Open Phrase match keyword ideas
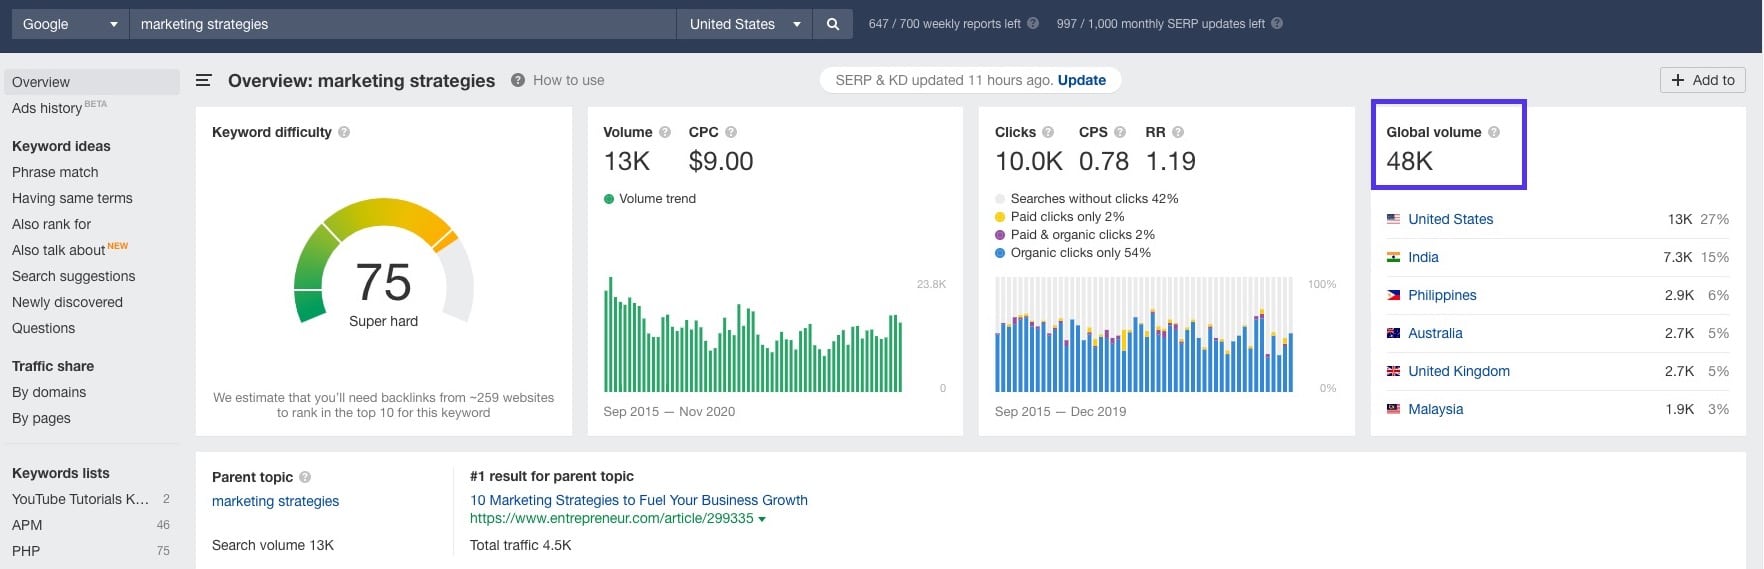This screenshot has width=1764, height=569. [x=55, y=172]
